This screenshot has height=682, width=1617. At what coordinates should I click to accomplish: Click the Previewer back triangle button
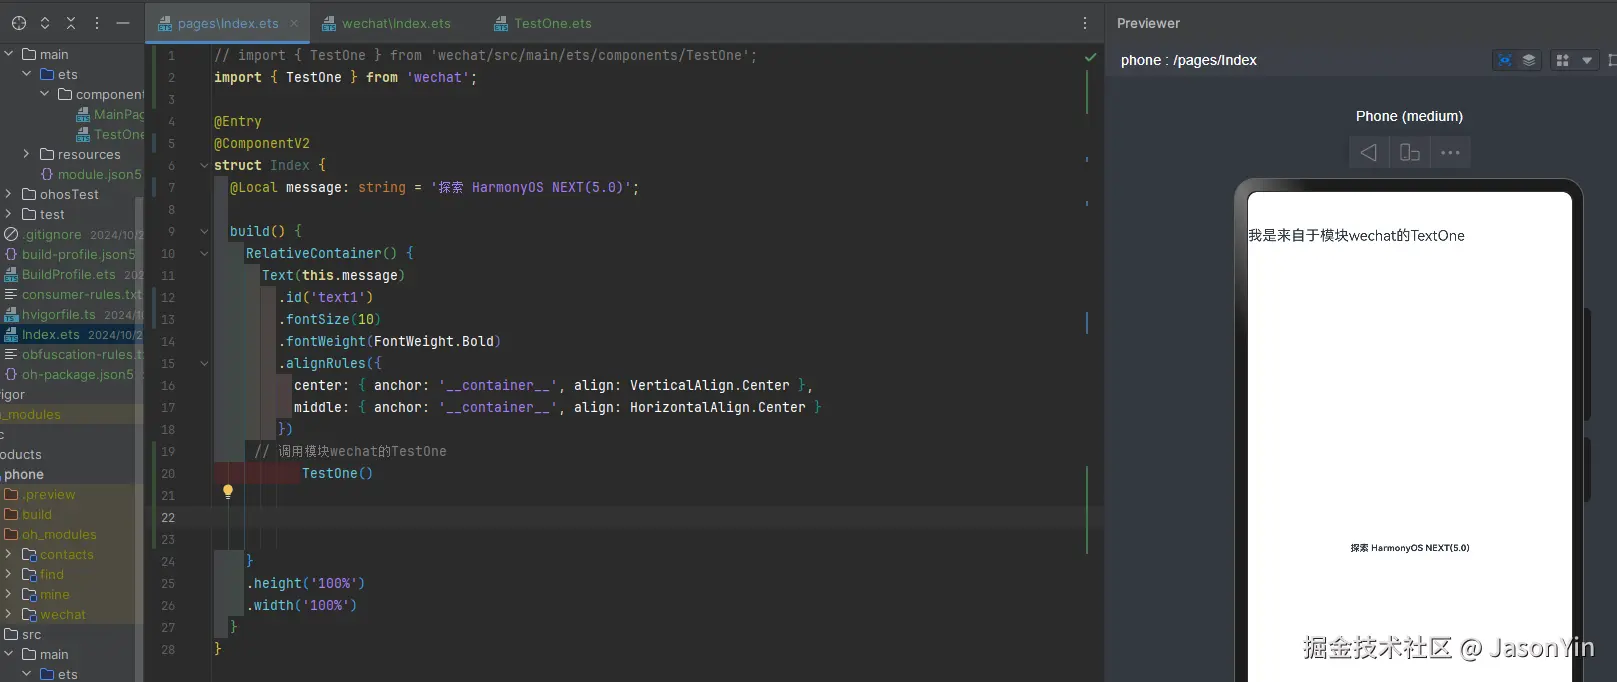[1369, 152]
